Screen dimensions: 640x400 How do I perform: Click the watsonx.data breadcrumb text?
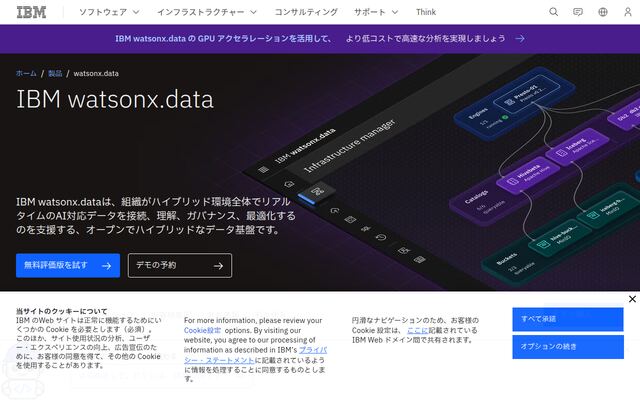[x=96, y=73]
